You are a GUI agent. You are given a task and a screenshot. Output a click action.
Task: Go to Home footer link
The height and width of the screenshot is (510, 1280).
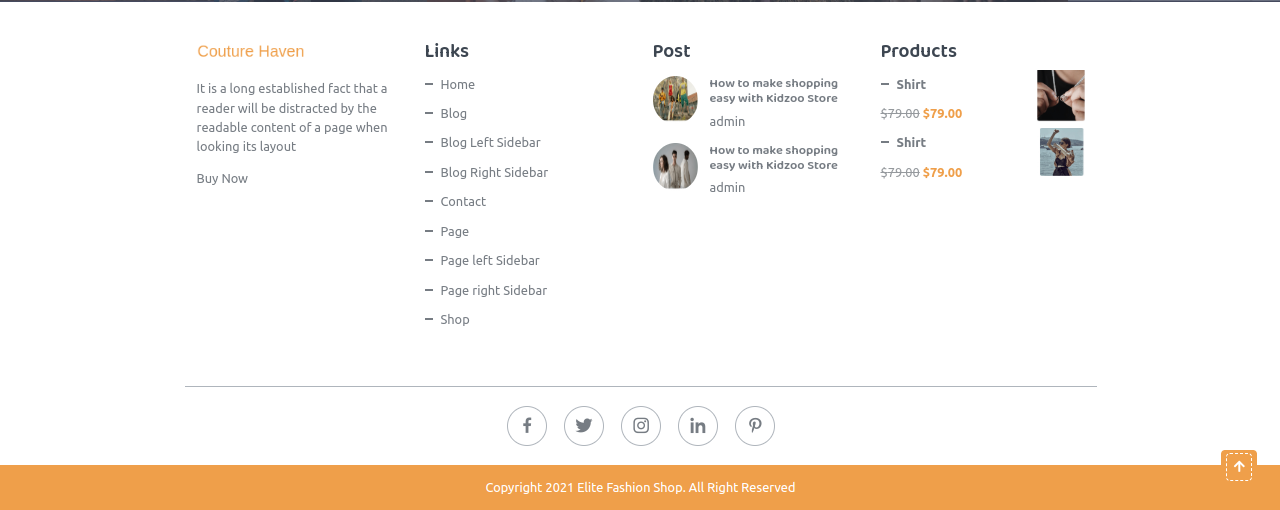tap(457, 85)
